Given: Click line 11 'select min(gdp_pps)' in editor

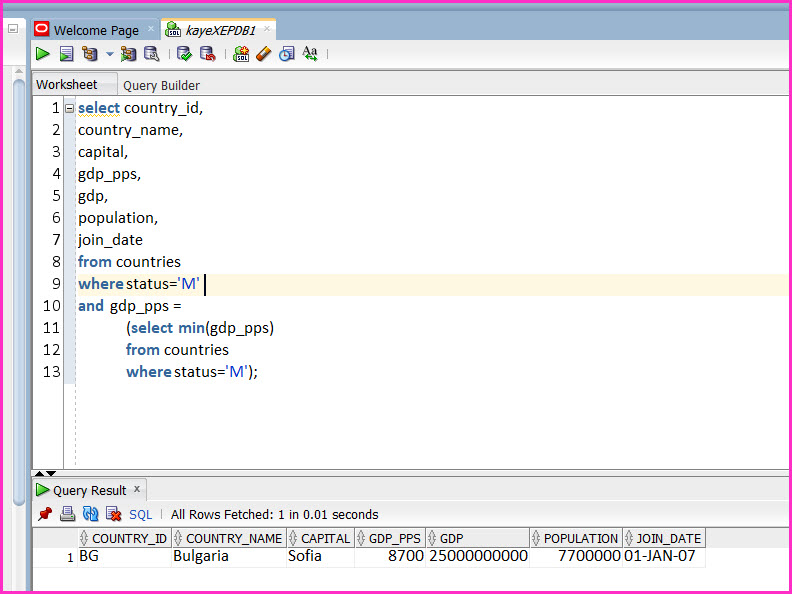Looking at the screenshot, I should [200, 328].
